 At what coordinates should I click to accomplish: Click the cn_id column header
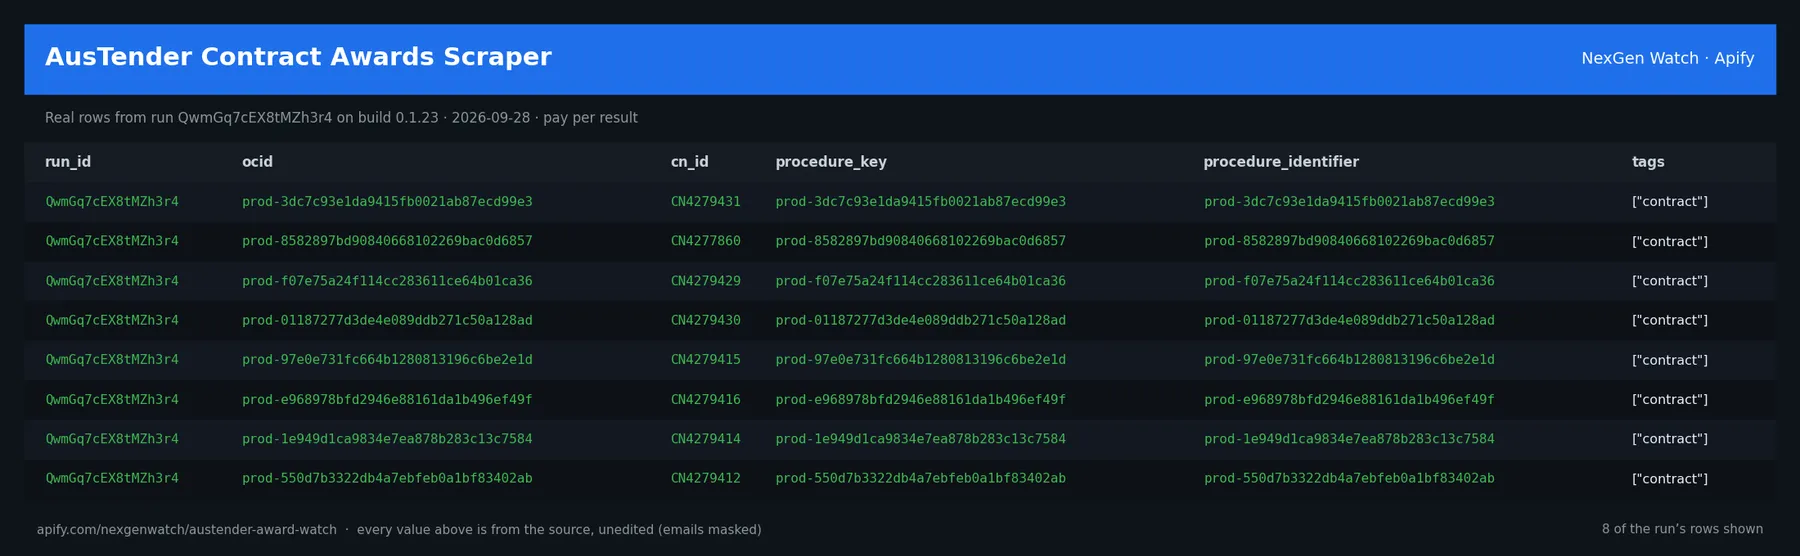coord(689,162)
